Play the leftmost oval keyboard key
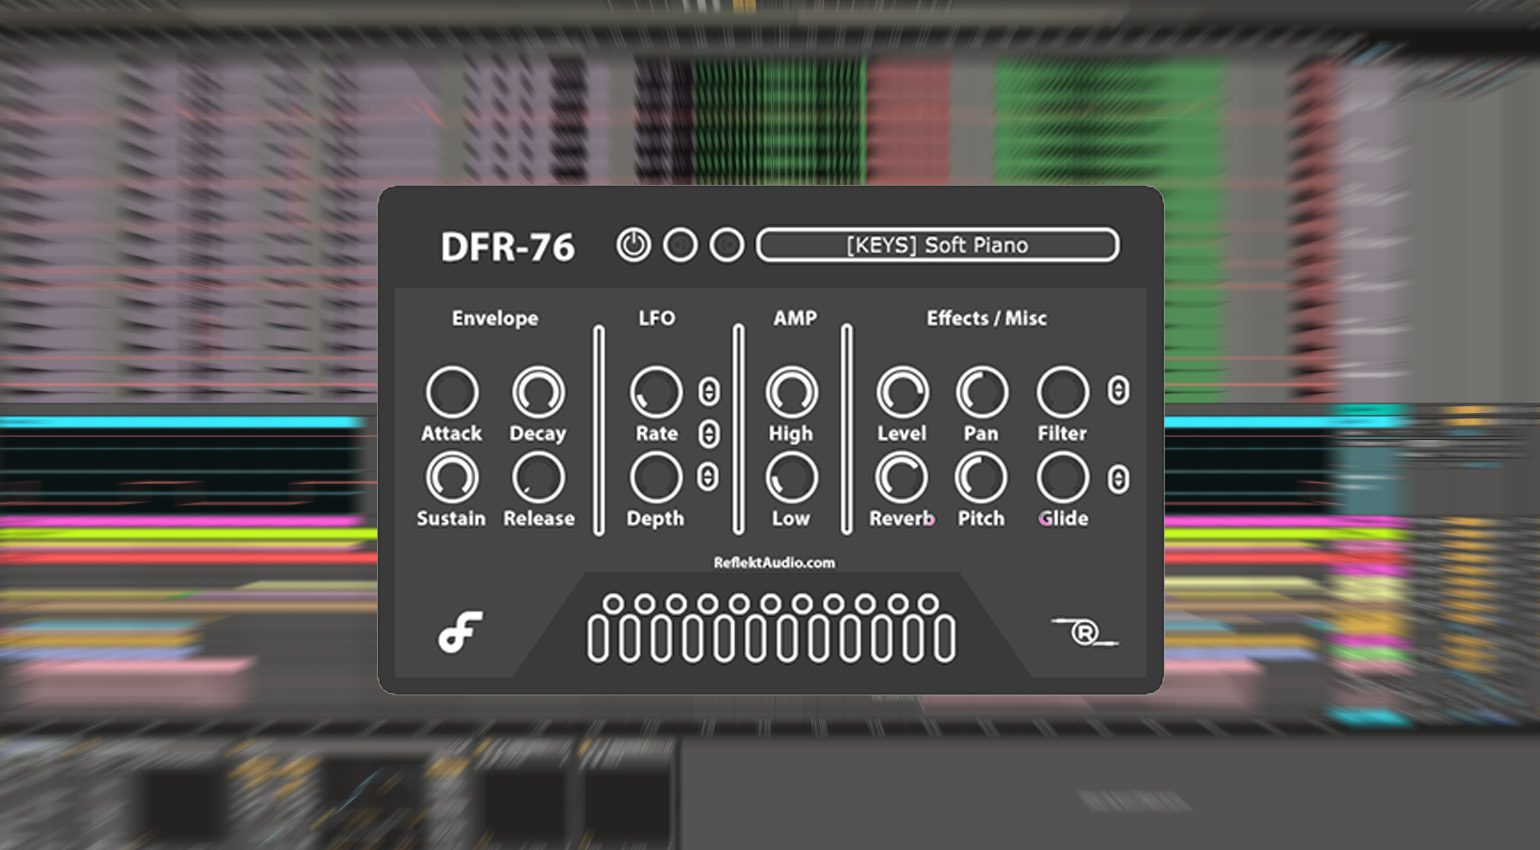The height and width of the screenshot is (850, 1540). coord(597,639)
